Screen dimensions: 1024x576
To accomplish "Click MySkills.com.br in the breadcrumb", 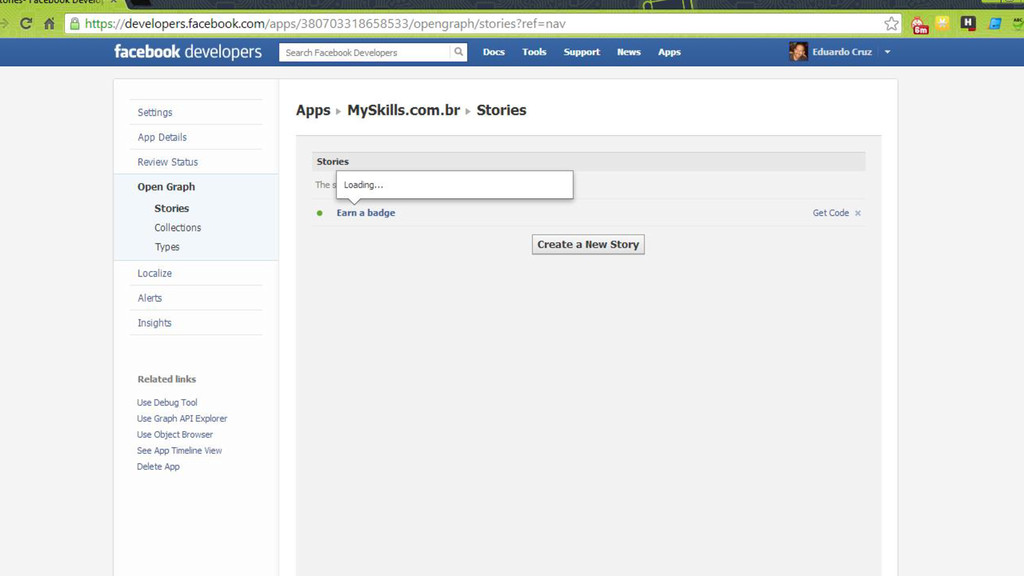I will point(404,110).
